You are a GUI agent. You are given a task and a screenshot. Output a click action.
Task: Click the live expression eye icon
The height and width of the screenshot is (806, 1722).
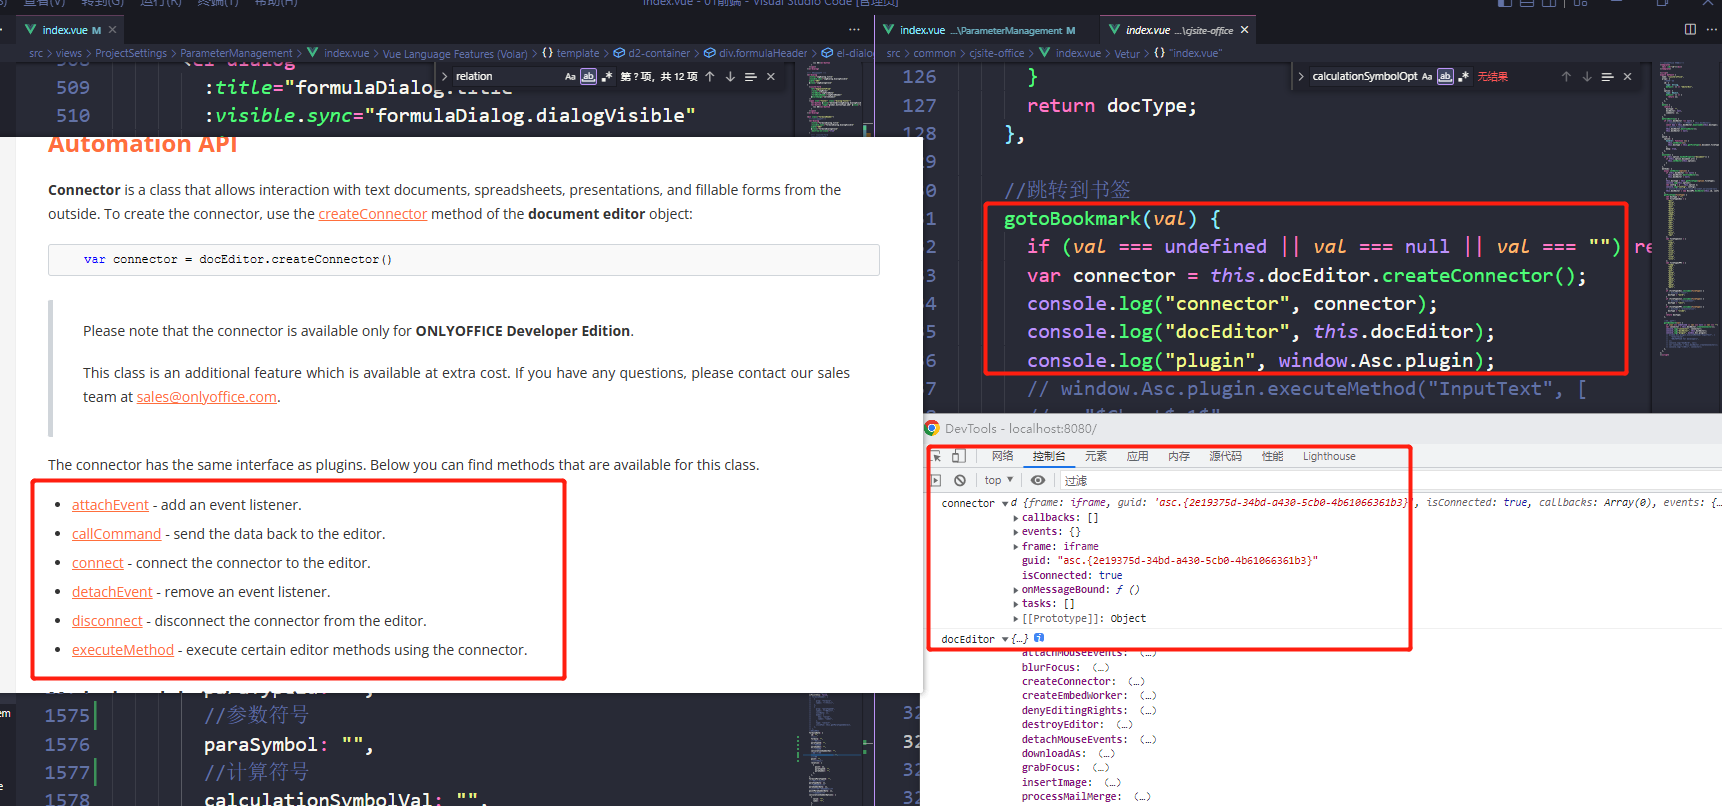click(1038, 480)
